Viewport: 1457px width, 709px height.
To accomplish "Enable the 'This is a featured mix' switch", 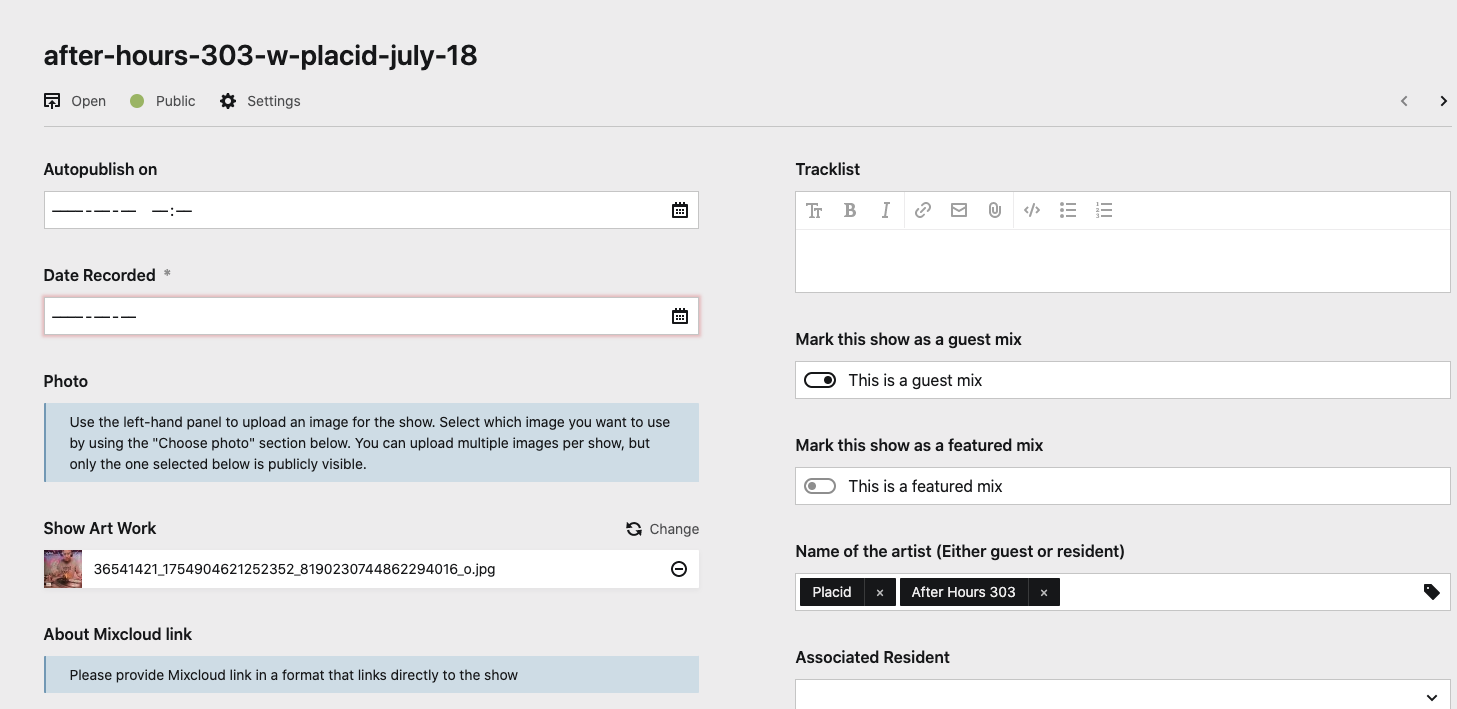I will pyautogui.click(x=820, y=486).
